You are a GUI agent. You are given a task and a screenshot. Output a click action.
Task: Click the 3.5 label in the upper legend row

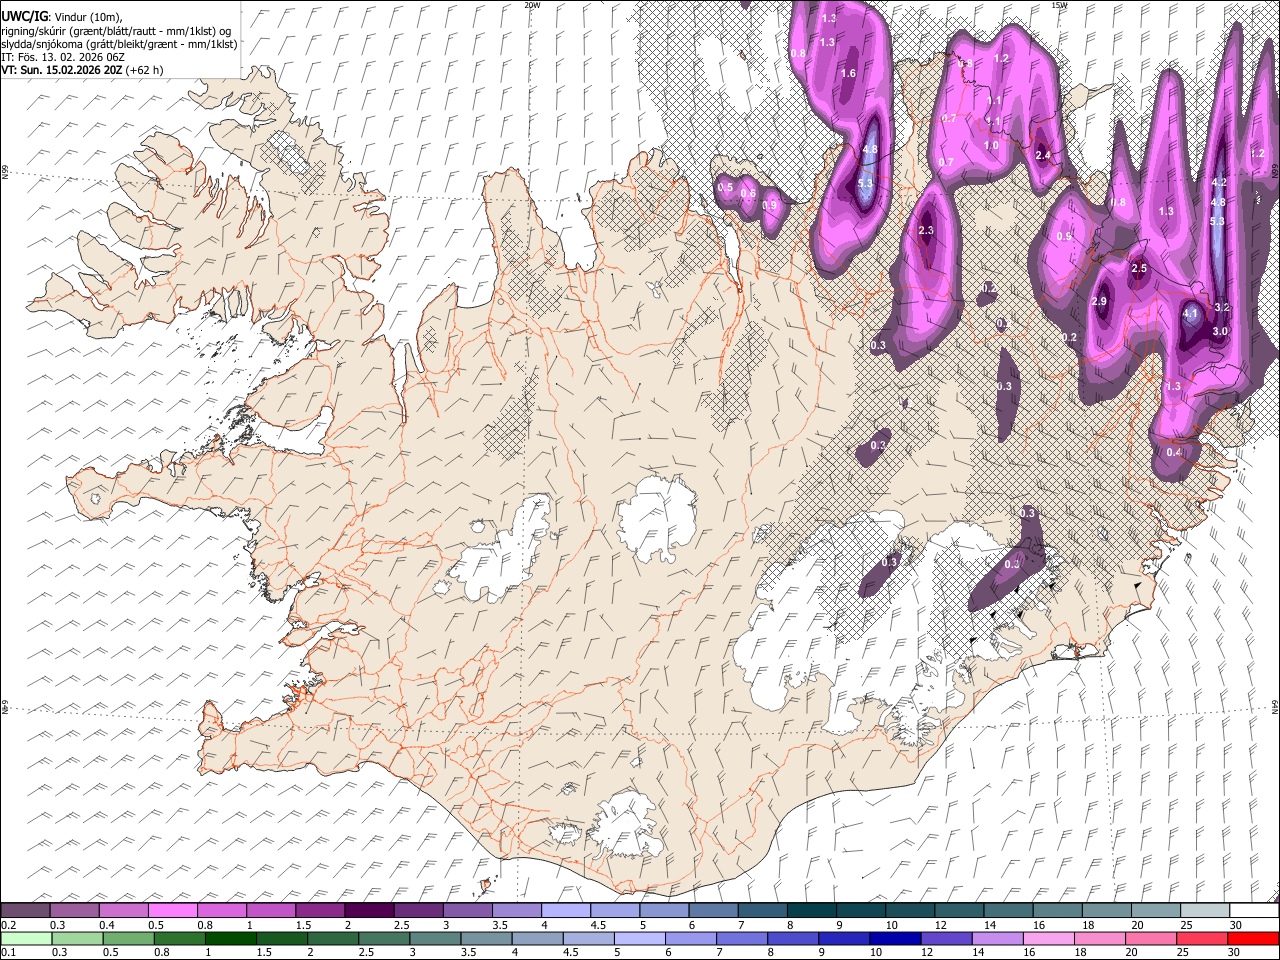500,926
